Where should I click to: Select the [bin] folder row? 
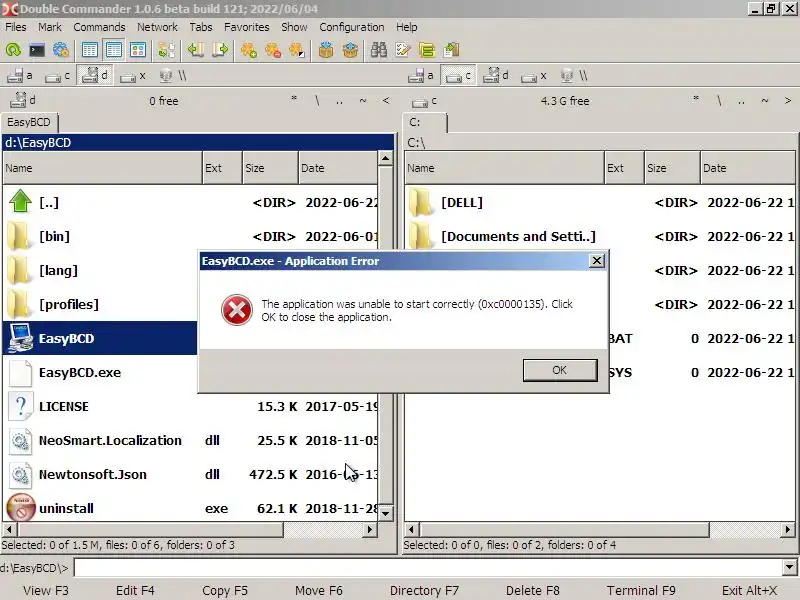tap(190, 236)
